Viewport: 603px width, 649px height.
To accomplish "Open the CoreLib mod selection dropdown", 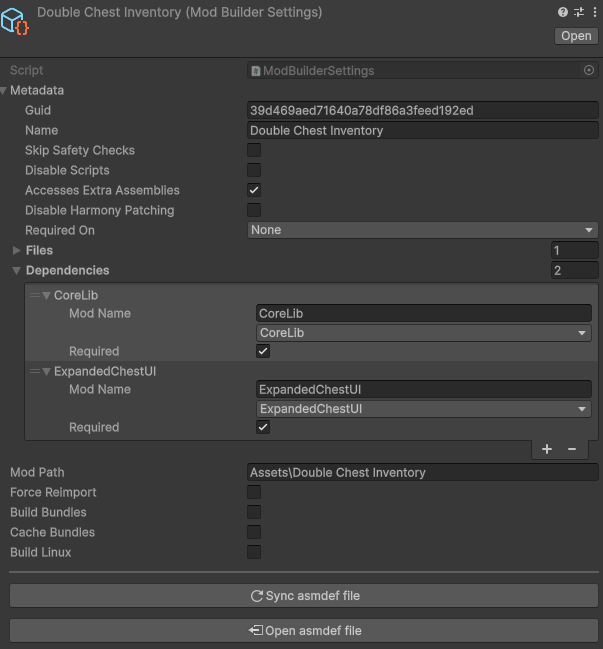I will click(424, 333).
